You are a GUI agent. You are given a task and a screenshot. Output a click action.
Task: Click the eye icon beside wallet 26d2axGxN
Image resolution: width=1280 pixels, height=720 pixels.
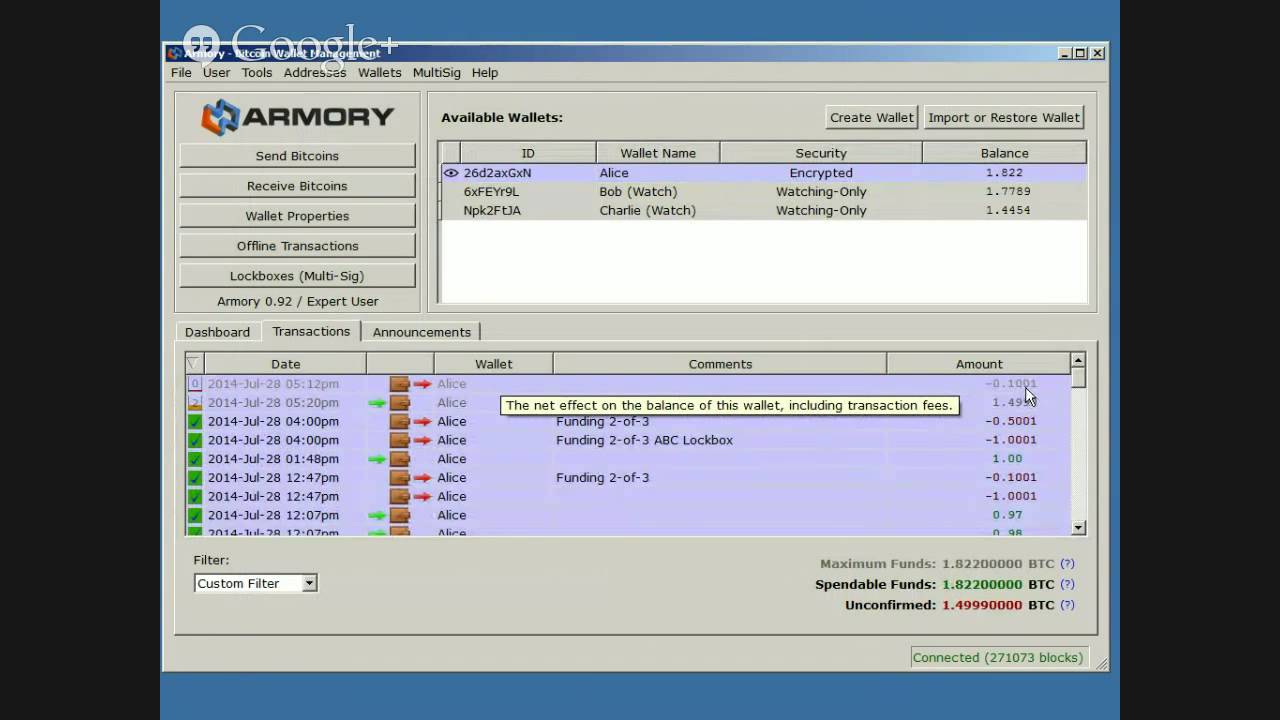[x=451, y=173]
